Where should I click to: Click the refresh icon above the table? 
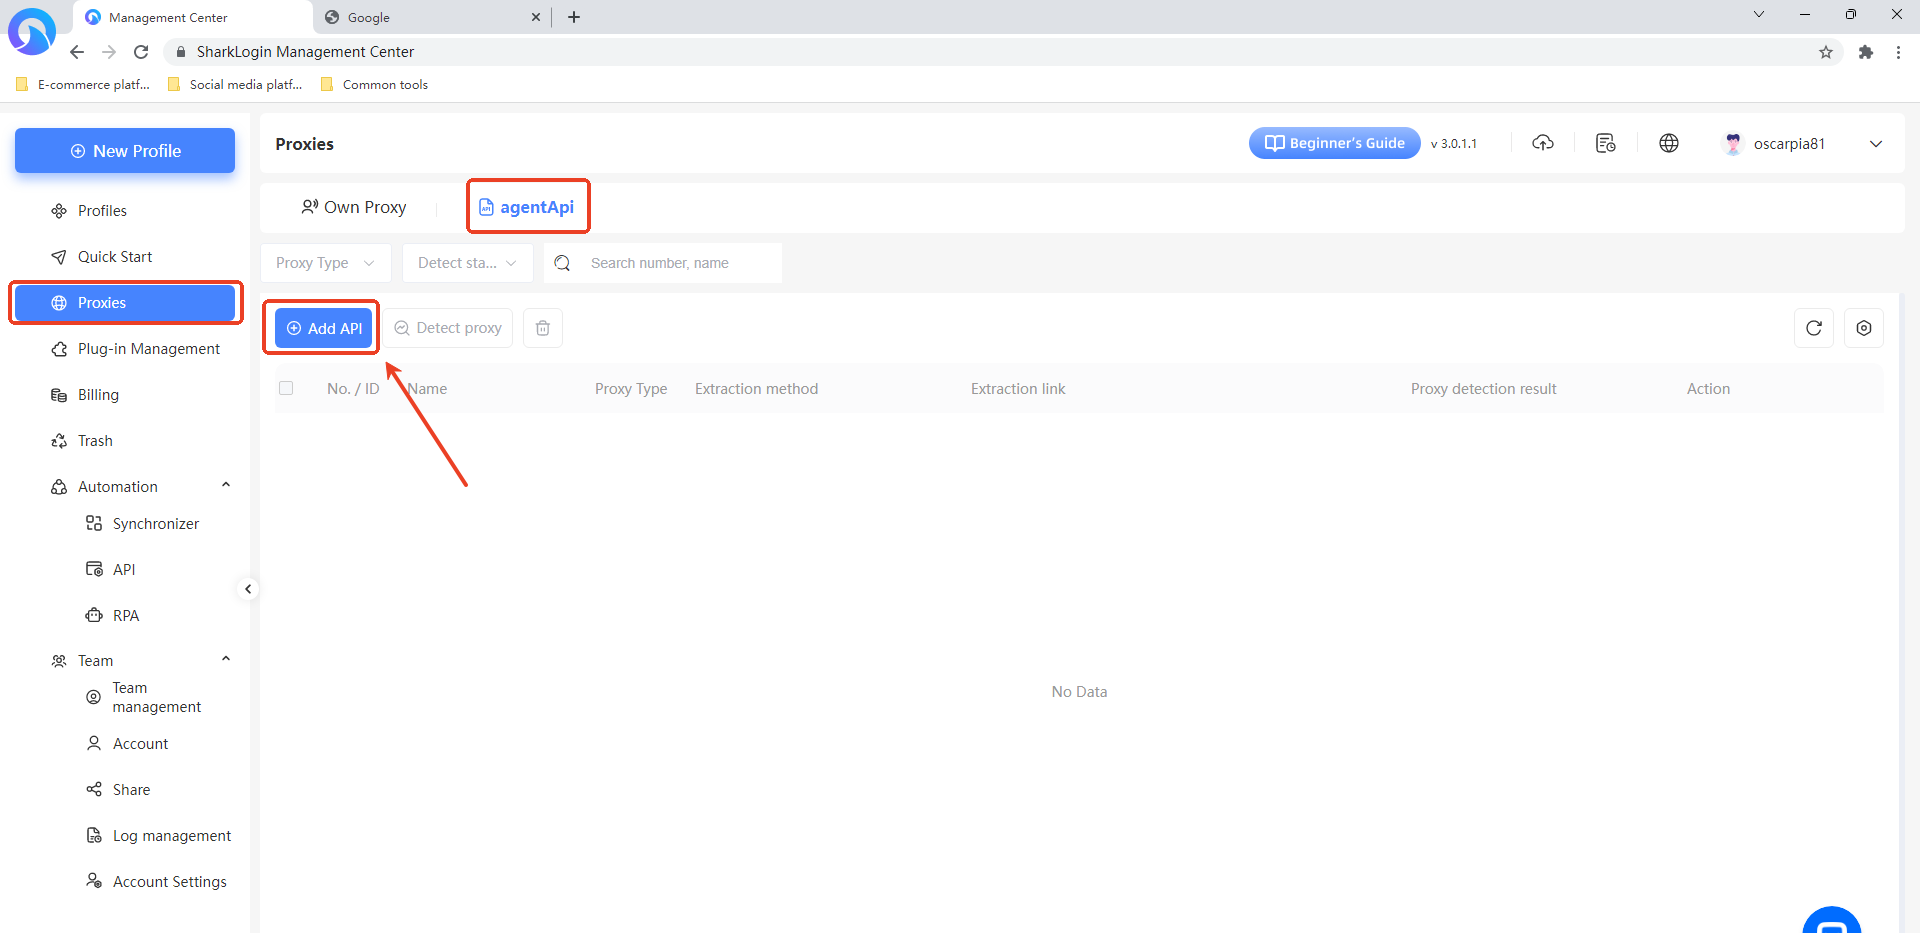(x=1813, y=328)
